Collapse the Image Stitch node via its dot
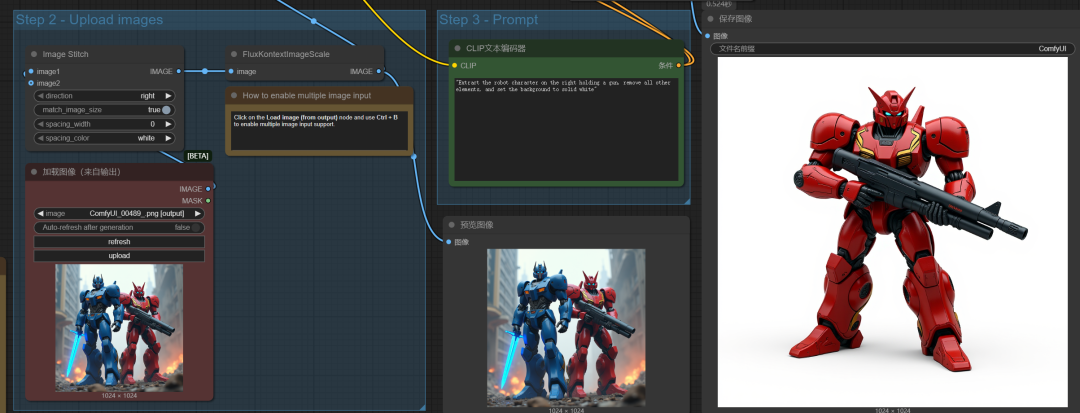 click(x=33, y=54)
